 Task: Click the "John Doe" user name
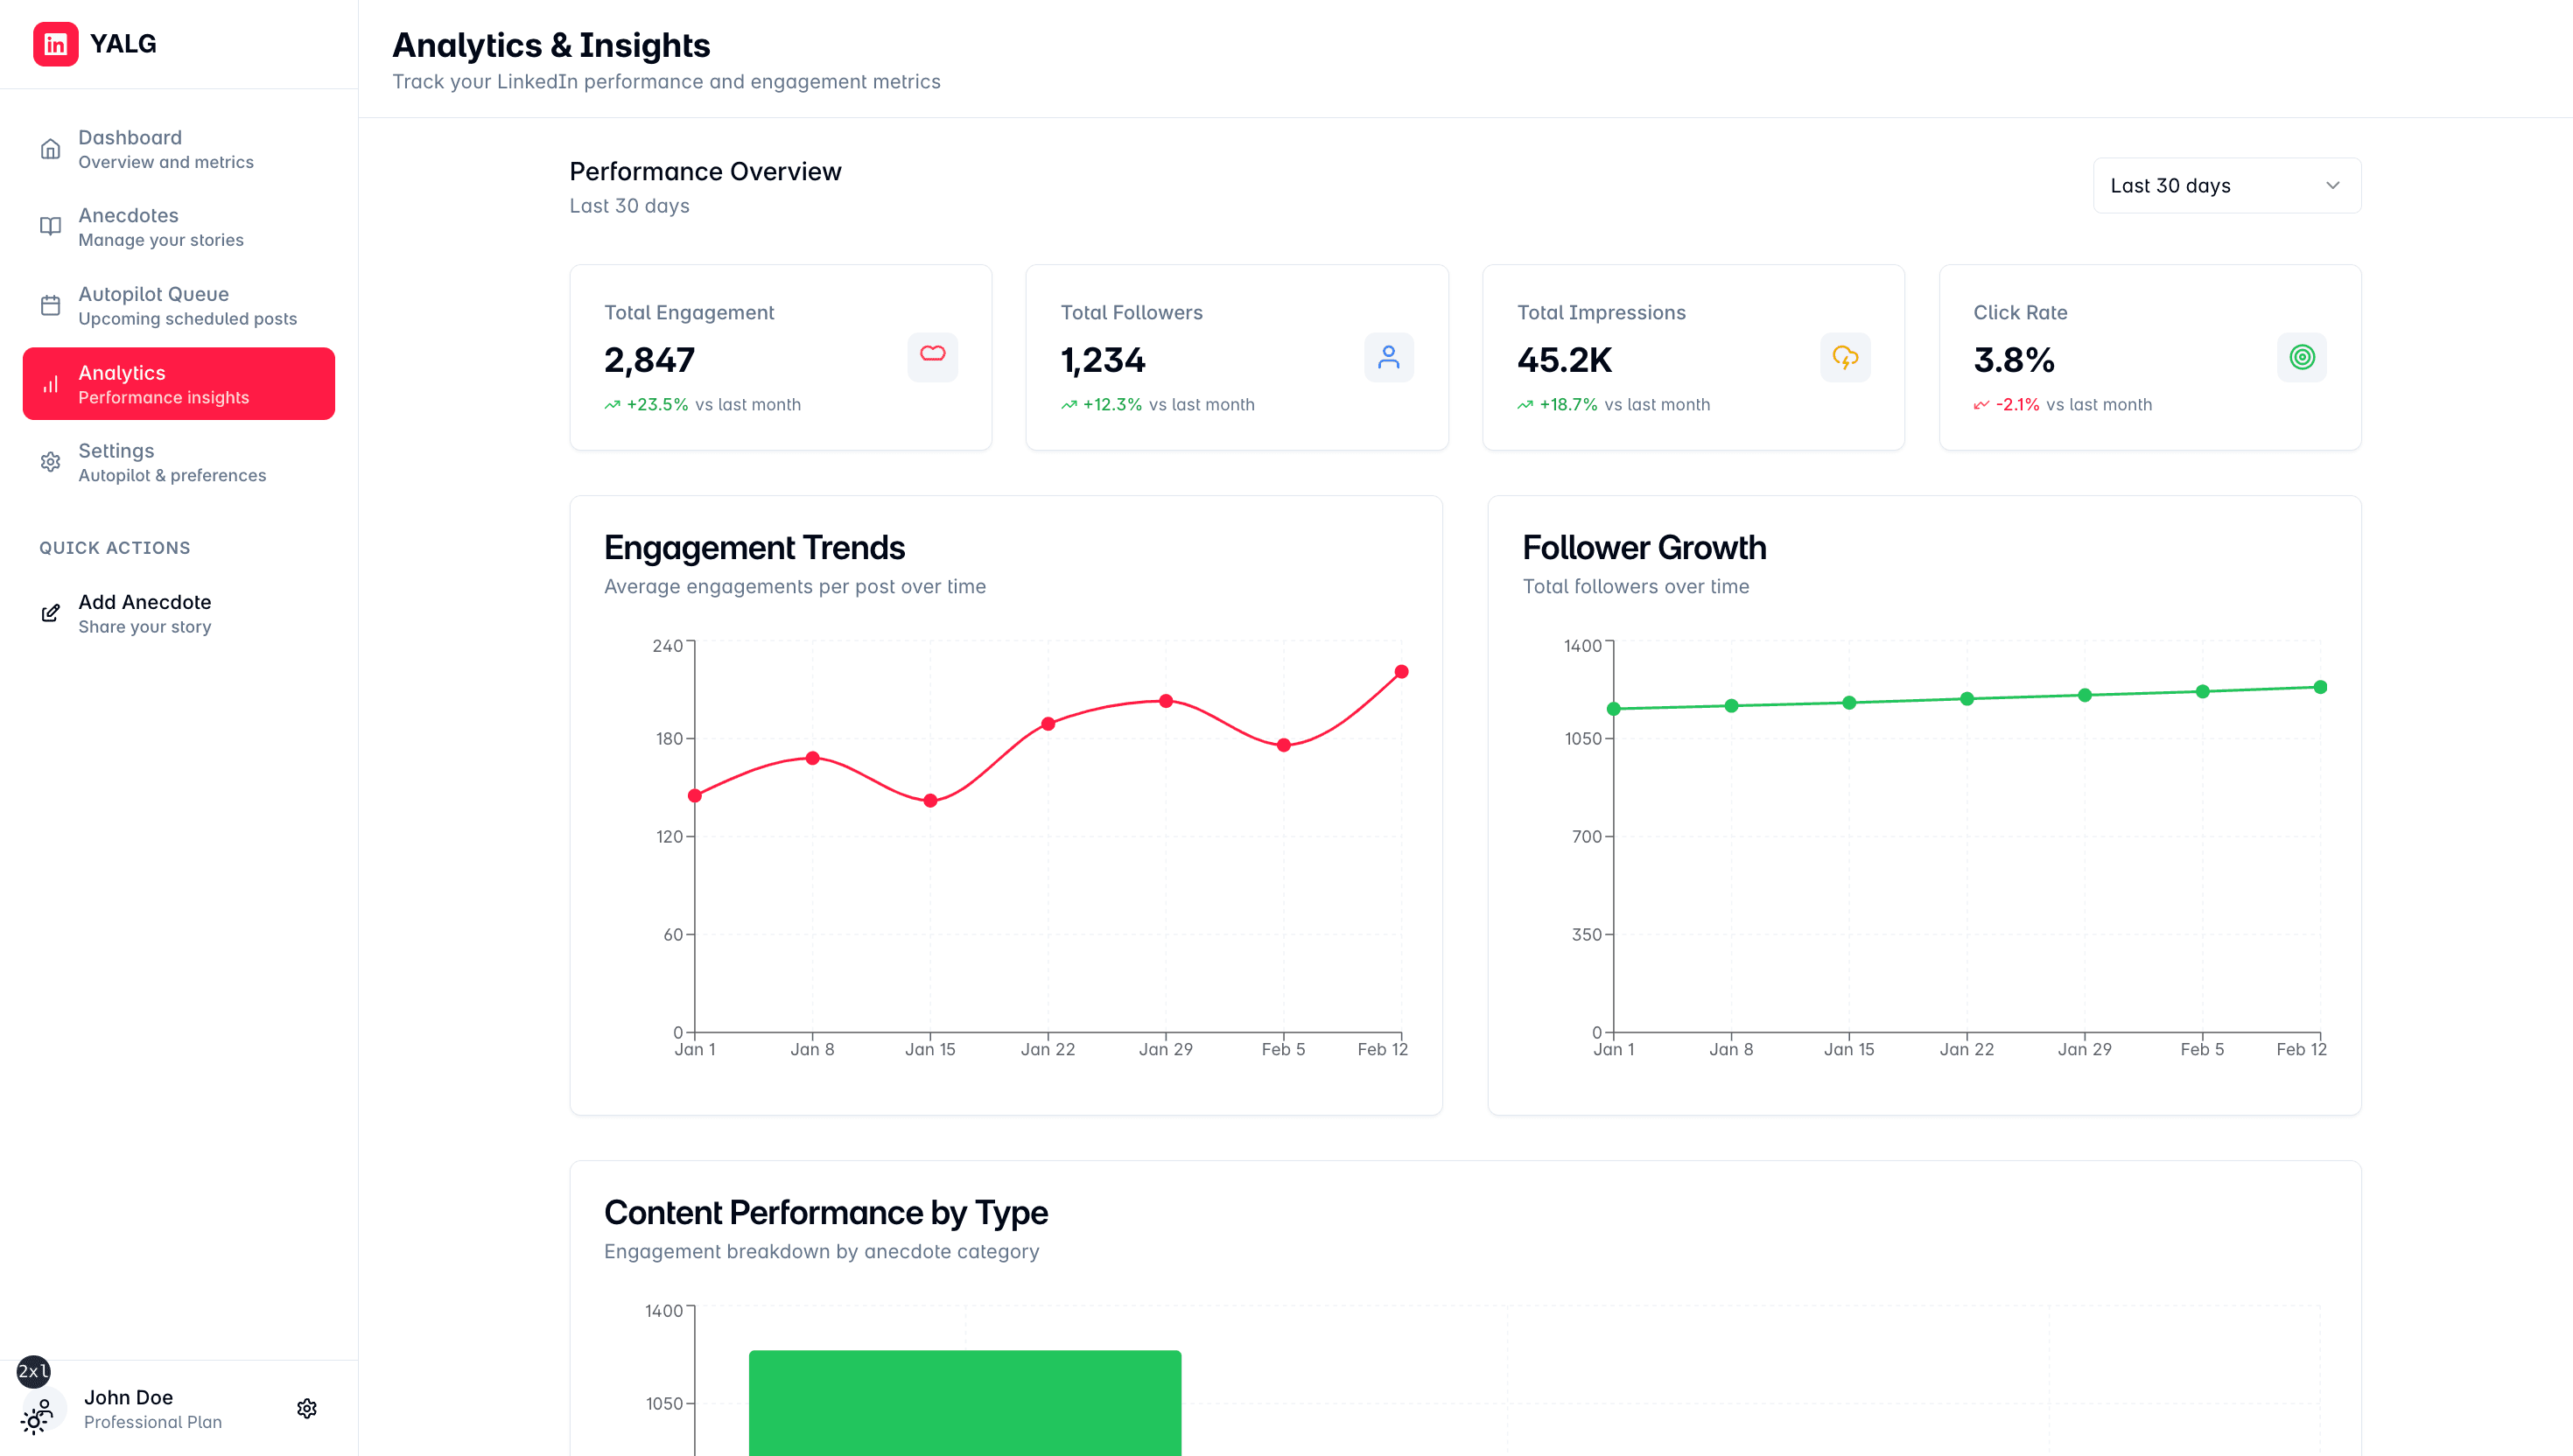(129, 1398)
